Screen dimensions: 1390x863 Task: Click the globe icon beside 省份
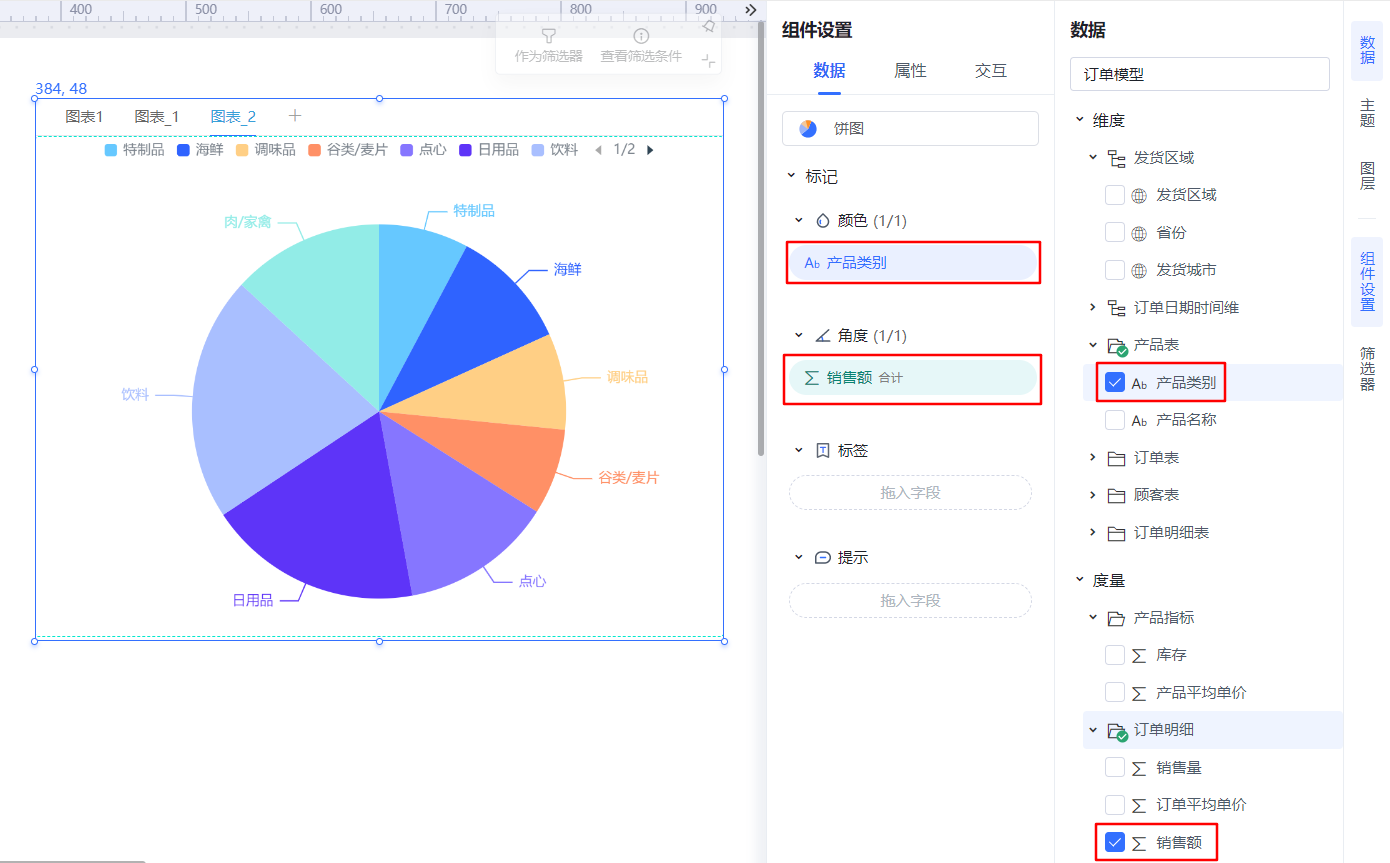1139,233
